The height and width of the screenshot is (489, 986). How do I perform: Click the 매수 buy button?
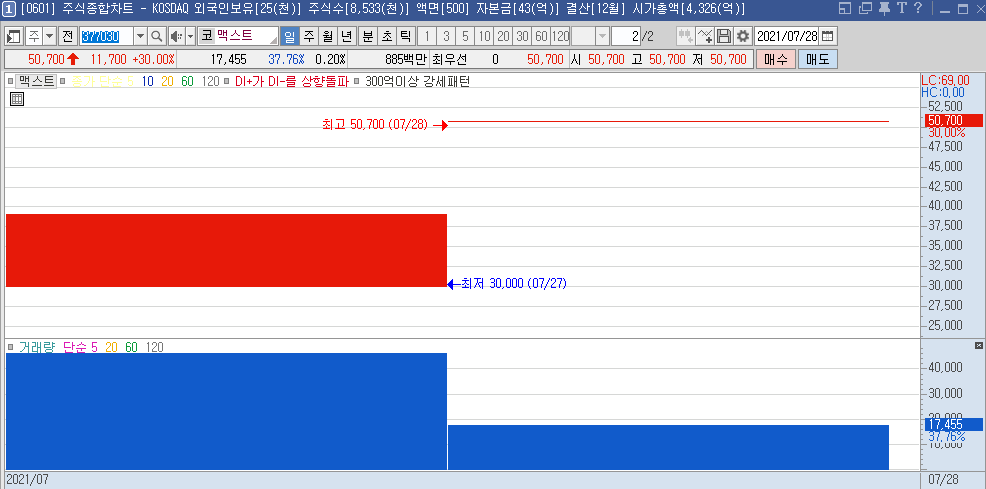775,60
